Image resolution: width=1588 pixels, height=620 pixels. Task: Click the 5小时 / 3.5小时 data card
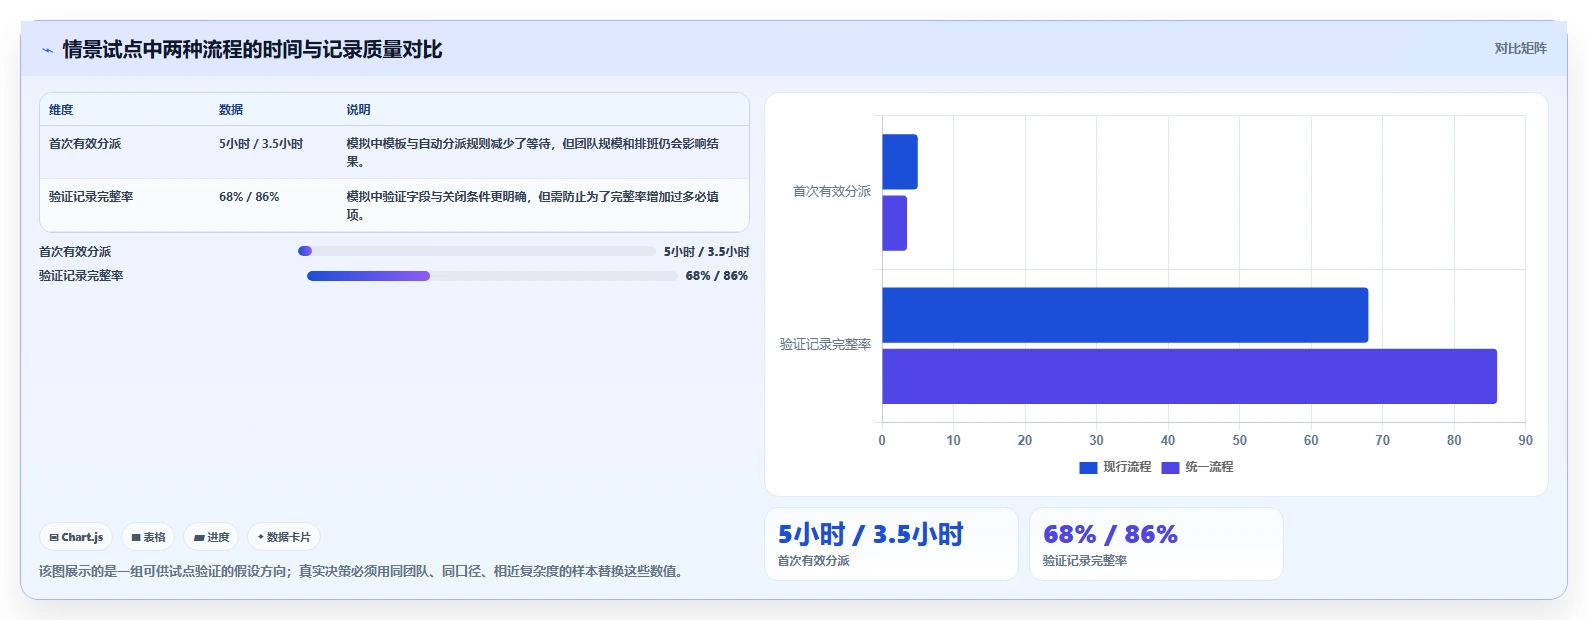tap(891, 544)
